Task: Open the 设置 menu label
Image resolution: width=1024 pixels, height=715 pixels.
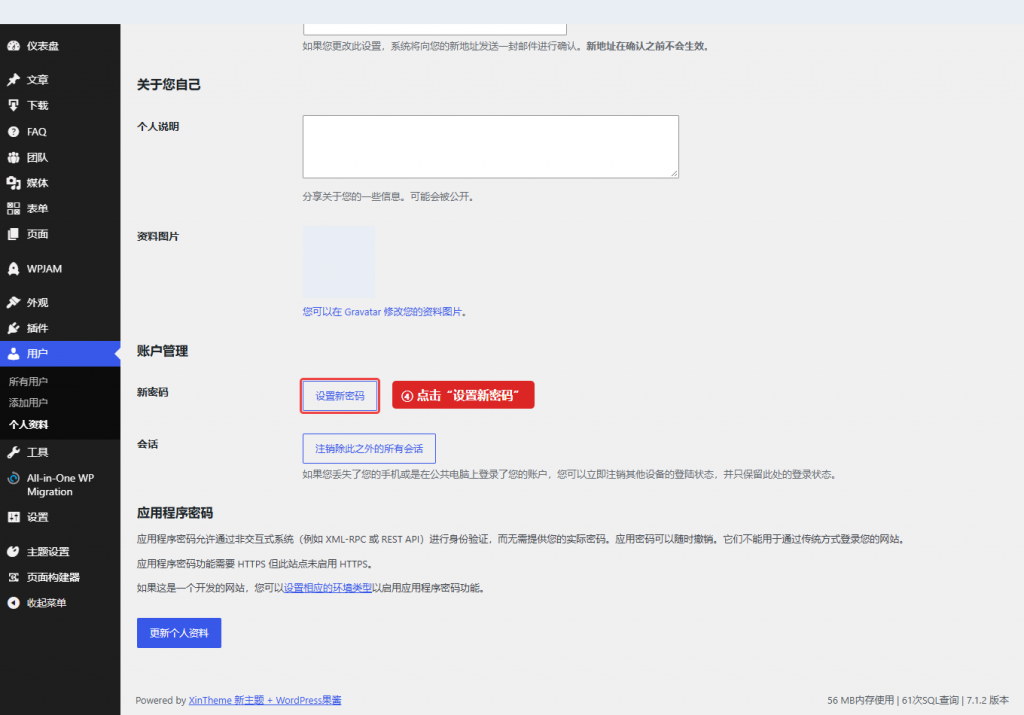Action: tap(37, 517)
